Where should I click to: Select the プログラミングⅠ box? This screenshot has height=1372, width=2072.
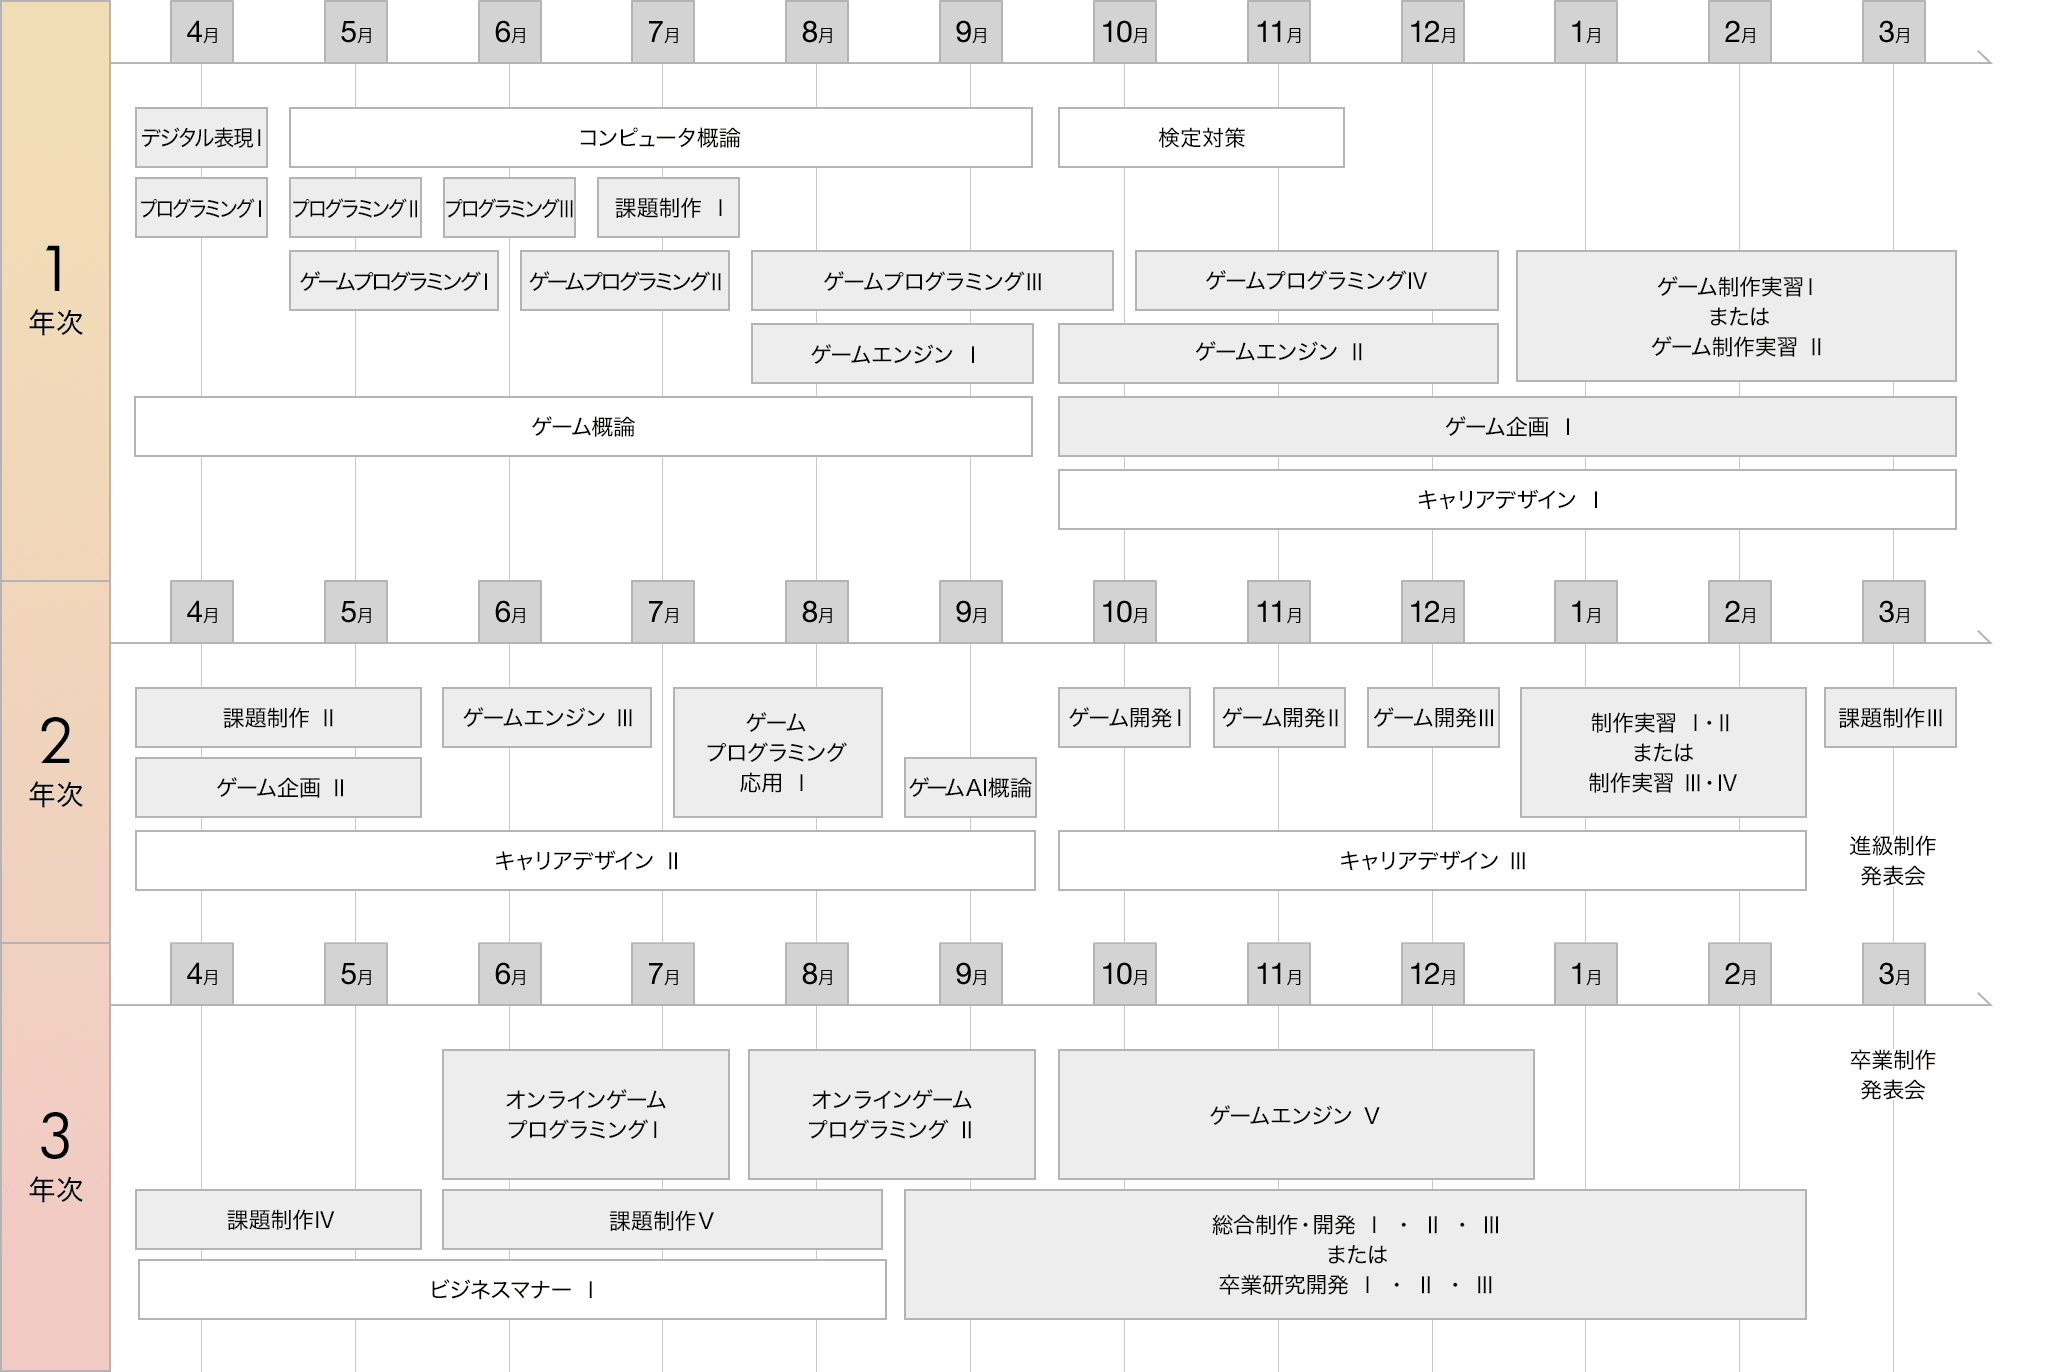tap(201, 208)
